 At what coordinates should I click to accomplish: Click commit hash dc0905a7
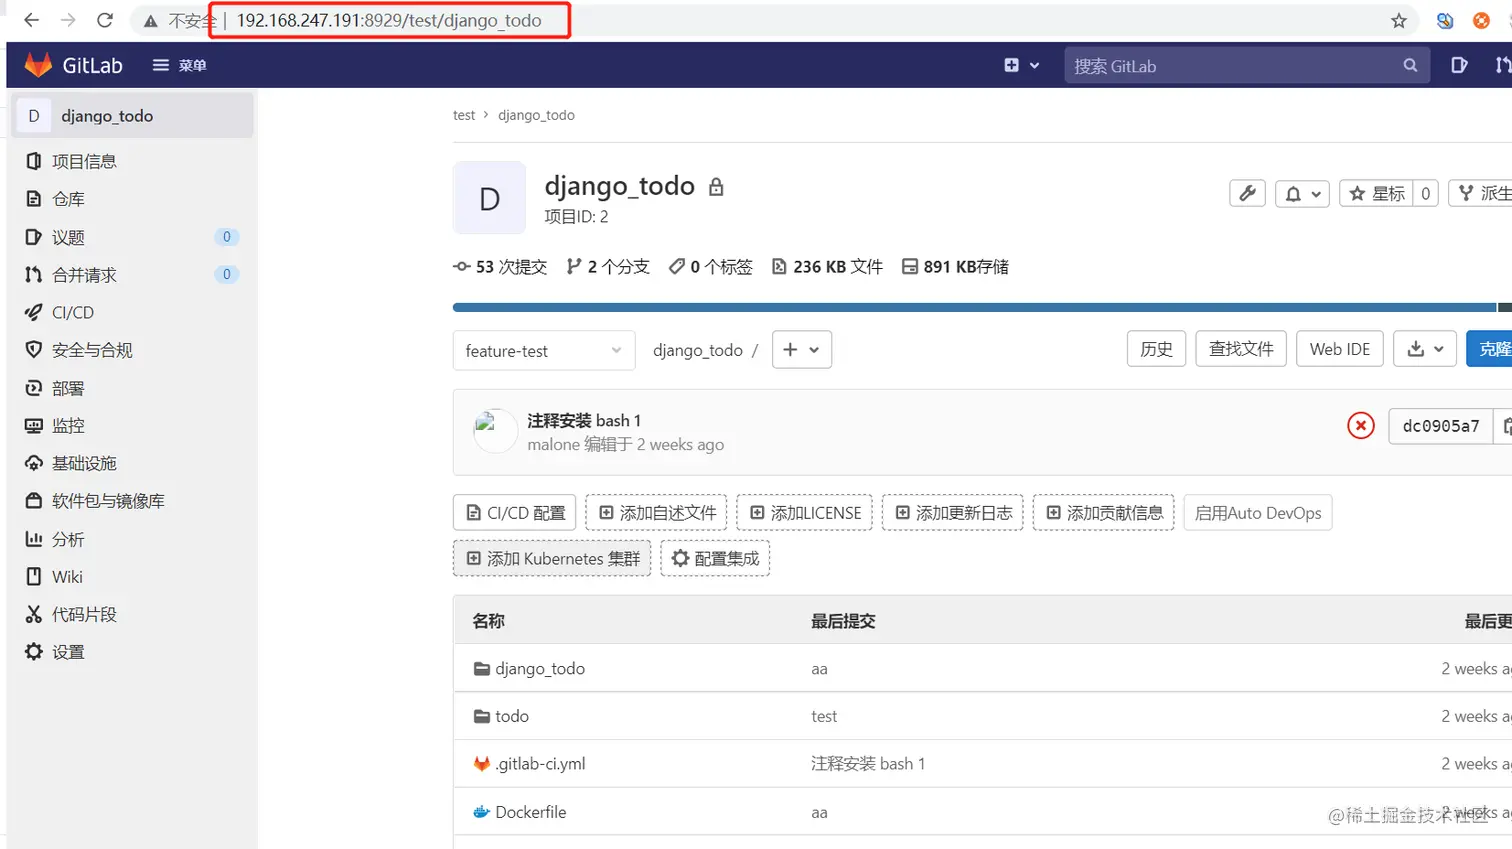1441,426
